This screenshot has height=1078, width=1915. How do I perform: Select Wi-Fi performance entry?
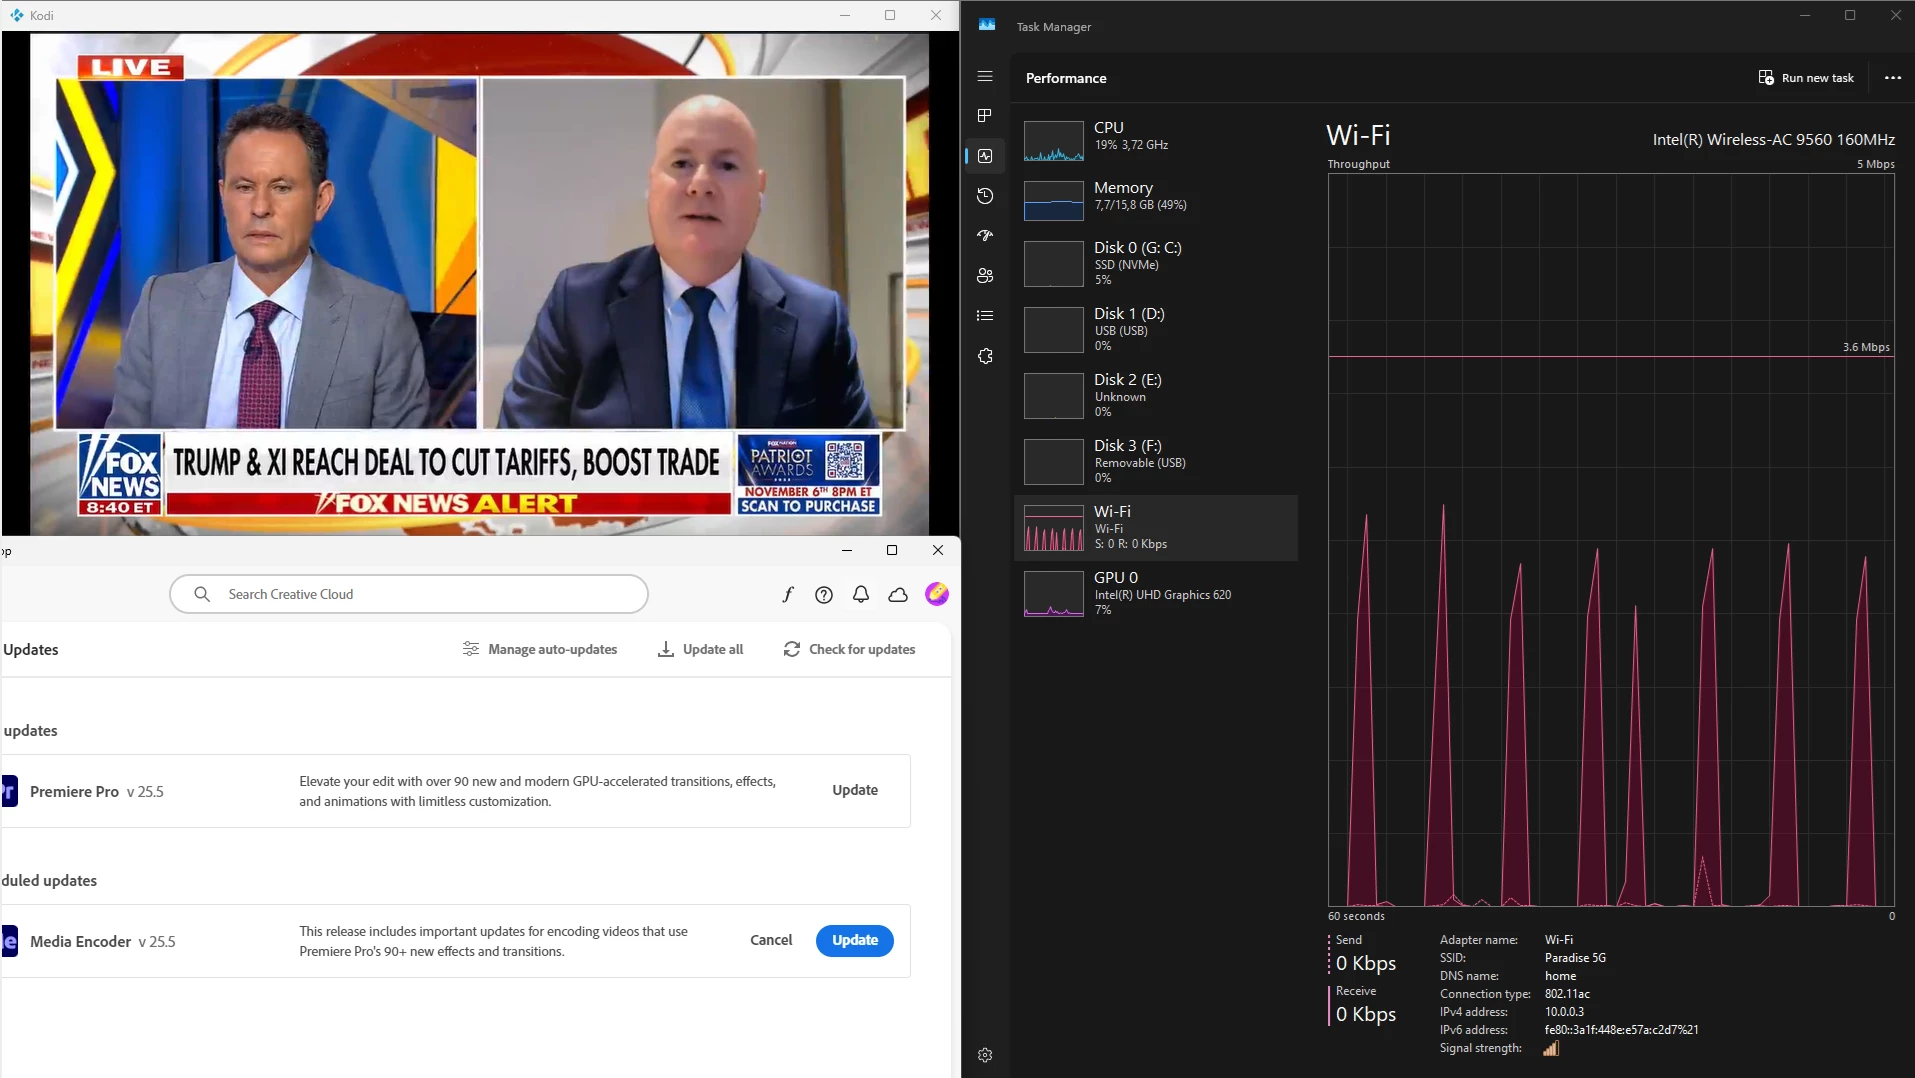(1156, 527)
